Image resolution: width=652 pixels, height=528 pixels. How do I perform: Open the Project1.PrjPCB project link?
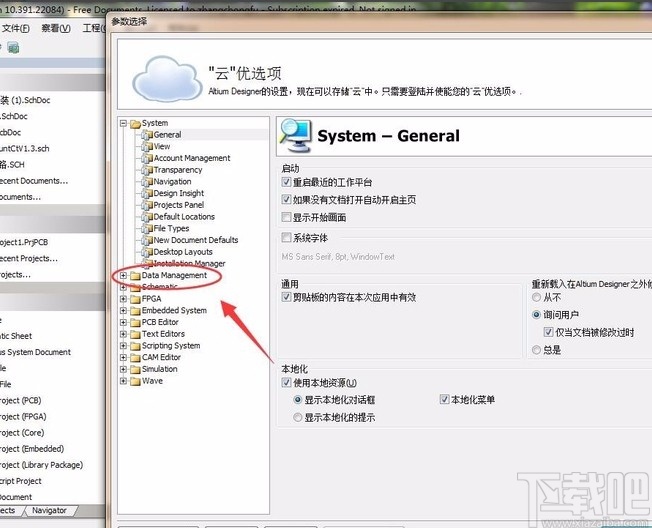(24, 242)
